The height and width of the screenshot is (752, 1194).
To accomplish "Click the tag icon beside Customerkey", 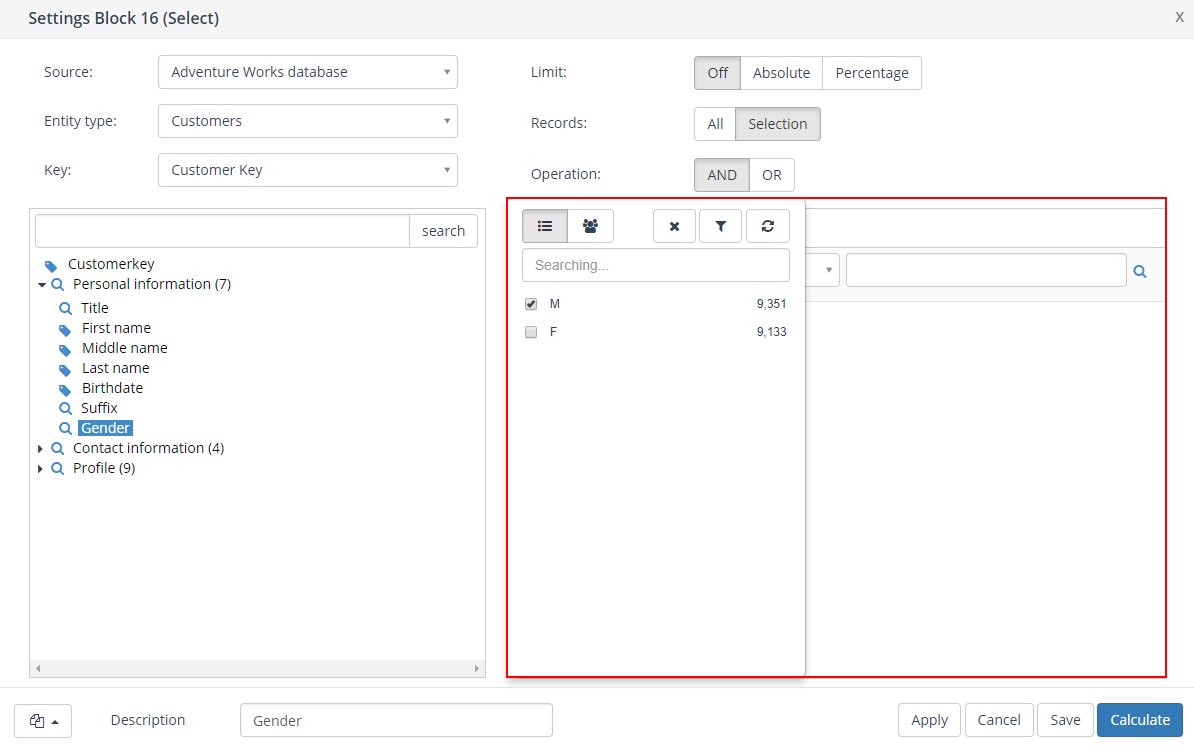I will (x=51, y=265).
